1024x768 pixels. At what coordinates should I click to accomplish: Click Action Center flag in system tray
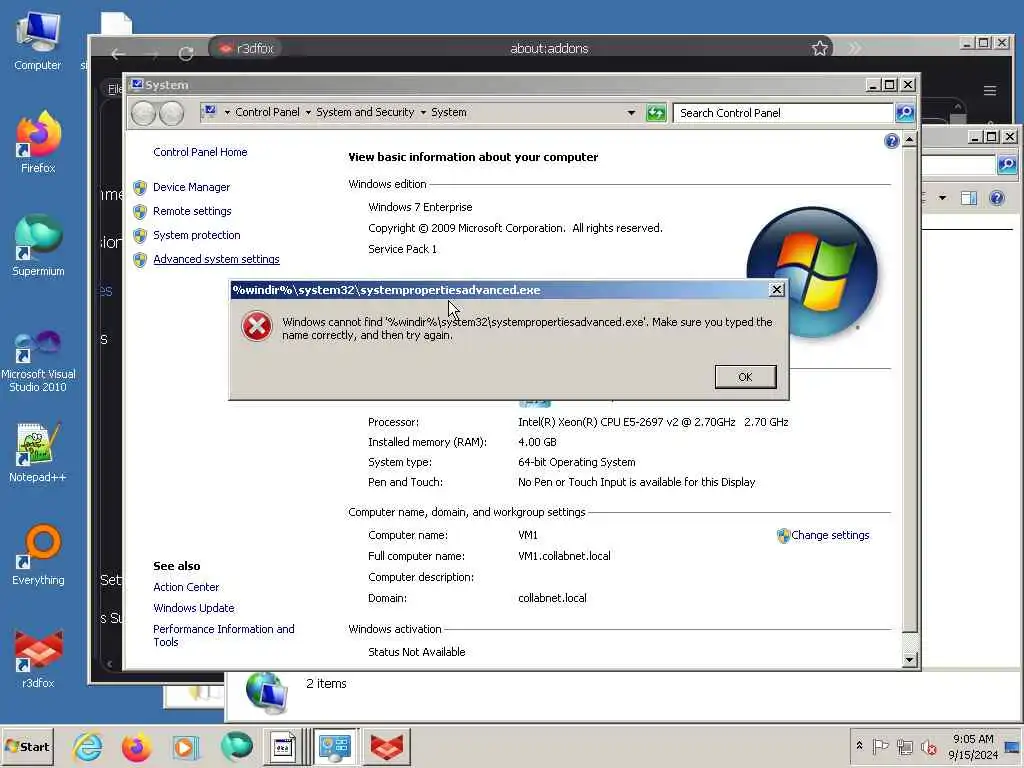point(880,746)
